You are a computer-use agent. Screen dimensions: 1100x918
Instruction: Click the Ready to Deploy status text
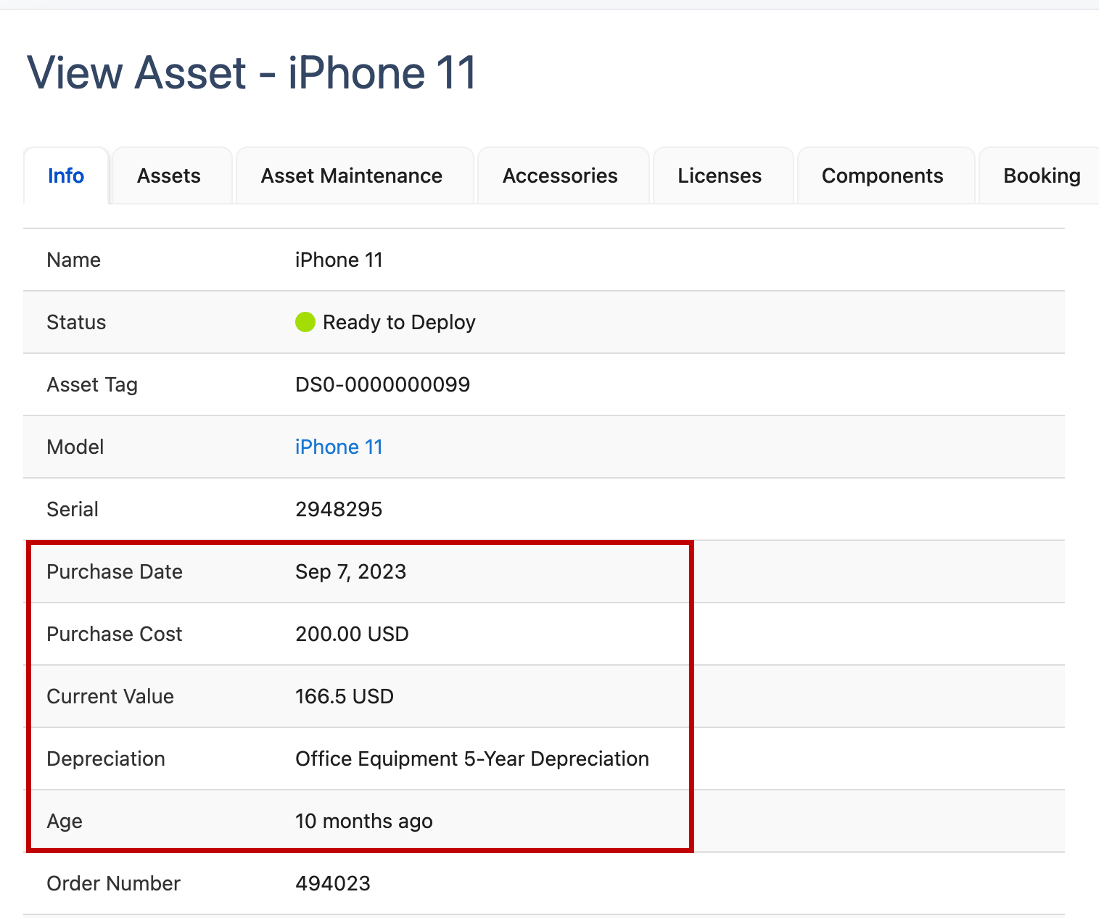tap(399, 322)
